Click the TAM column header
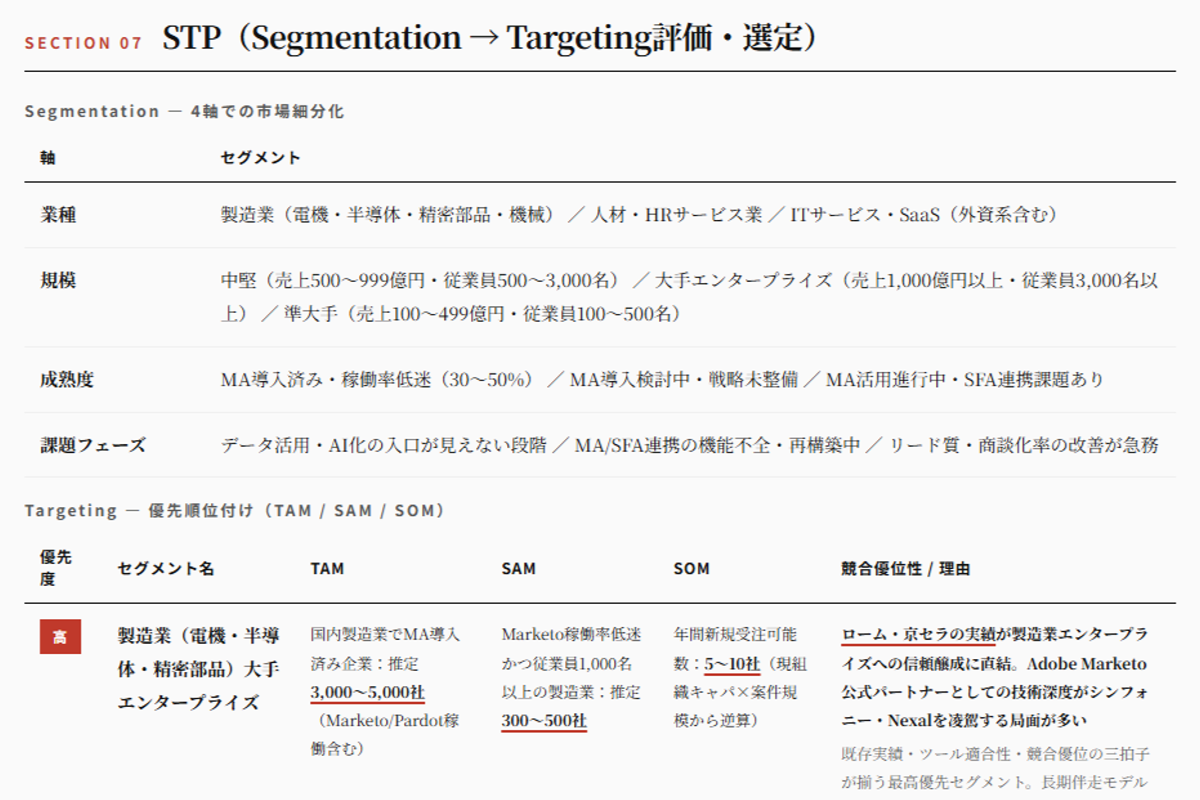The width and height of the screenshot is (1200, 800). pos(327,568)
